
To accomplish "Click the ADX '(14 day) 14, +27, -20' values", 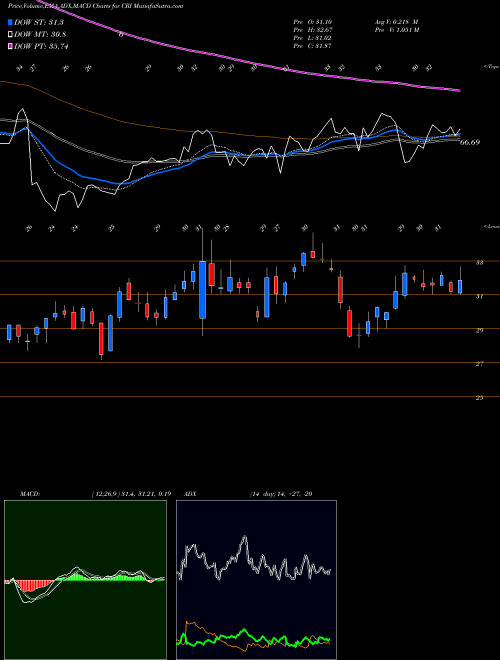I will pos(281,494).
